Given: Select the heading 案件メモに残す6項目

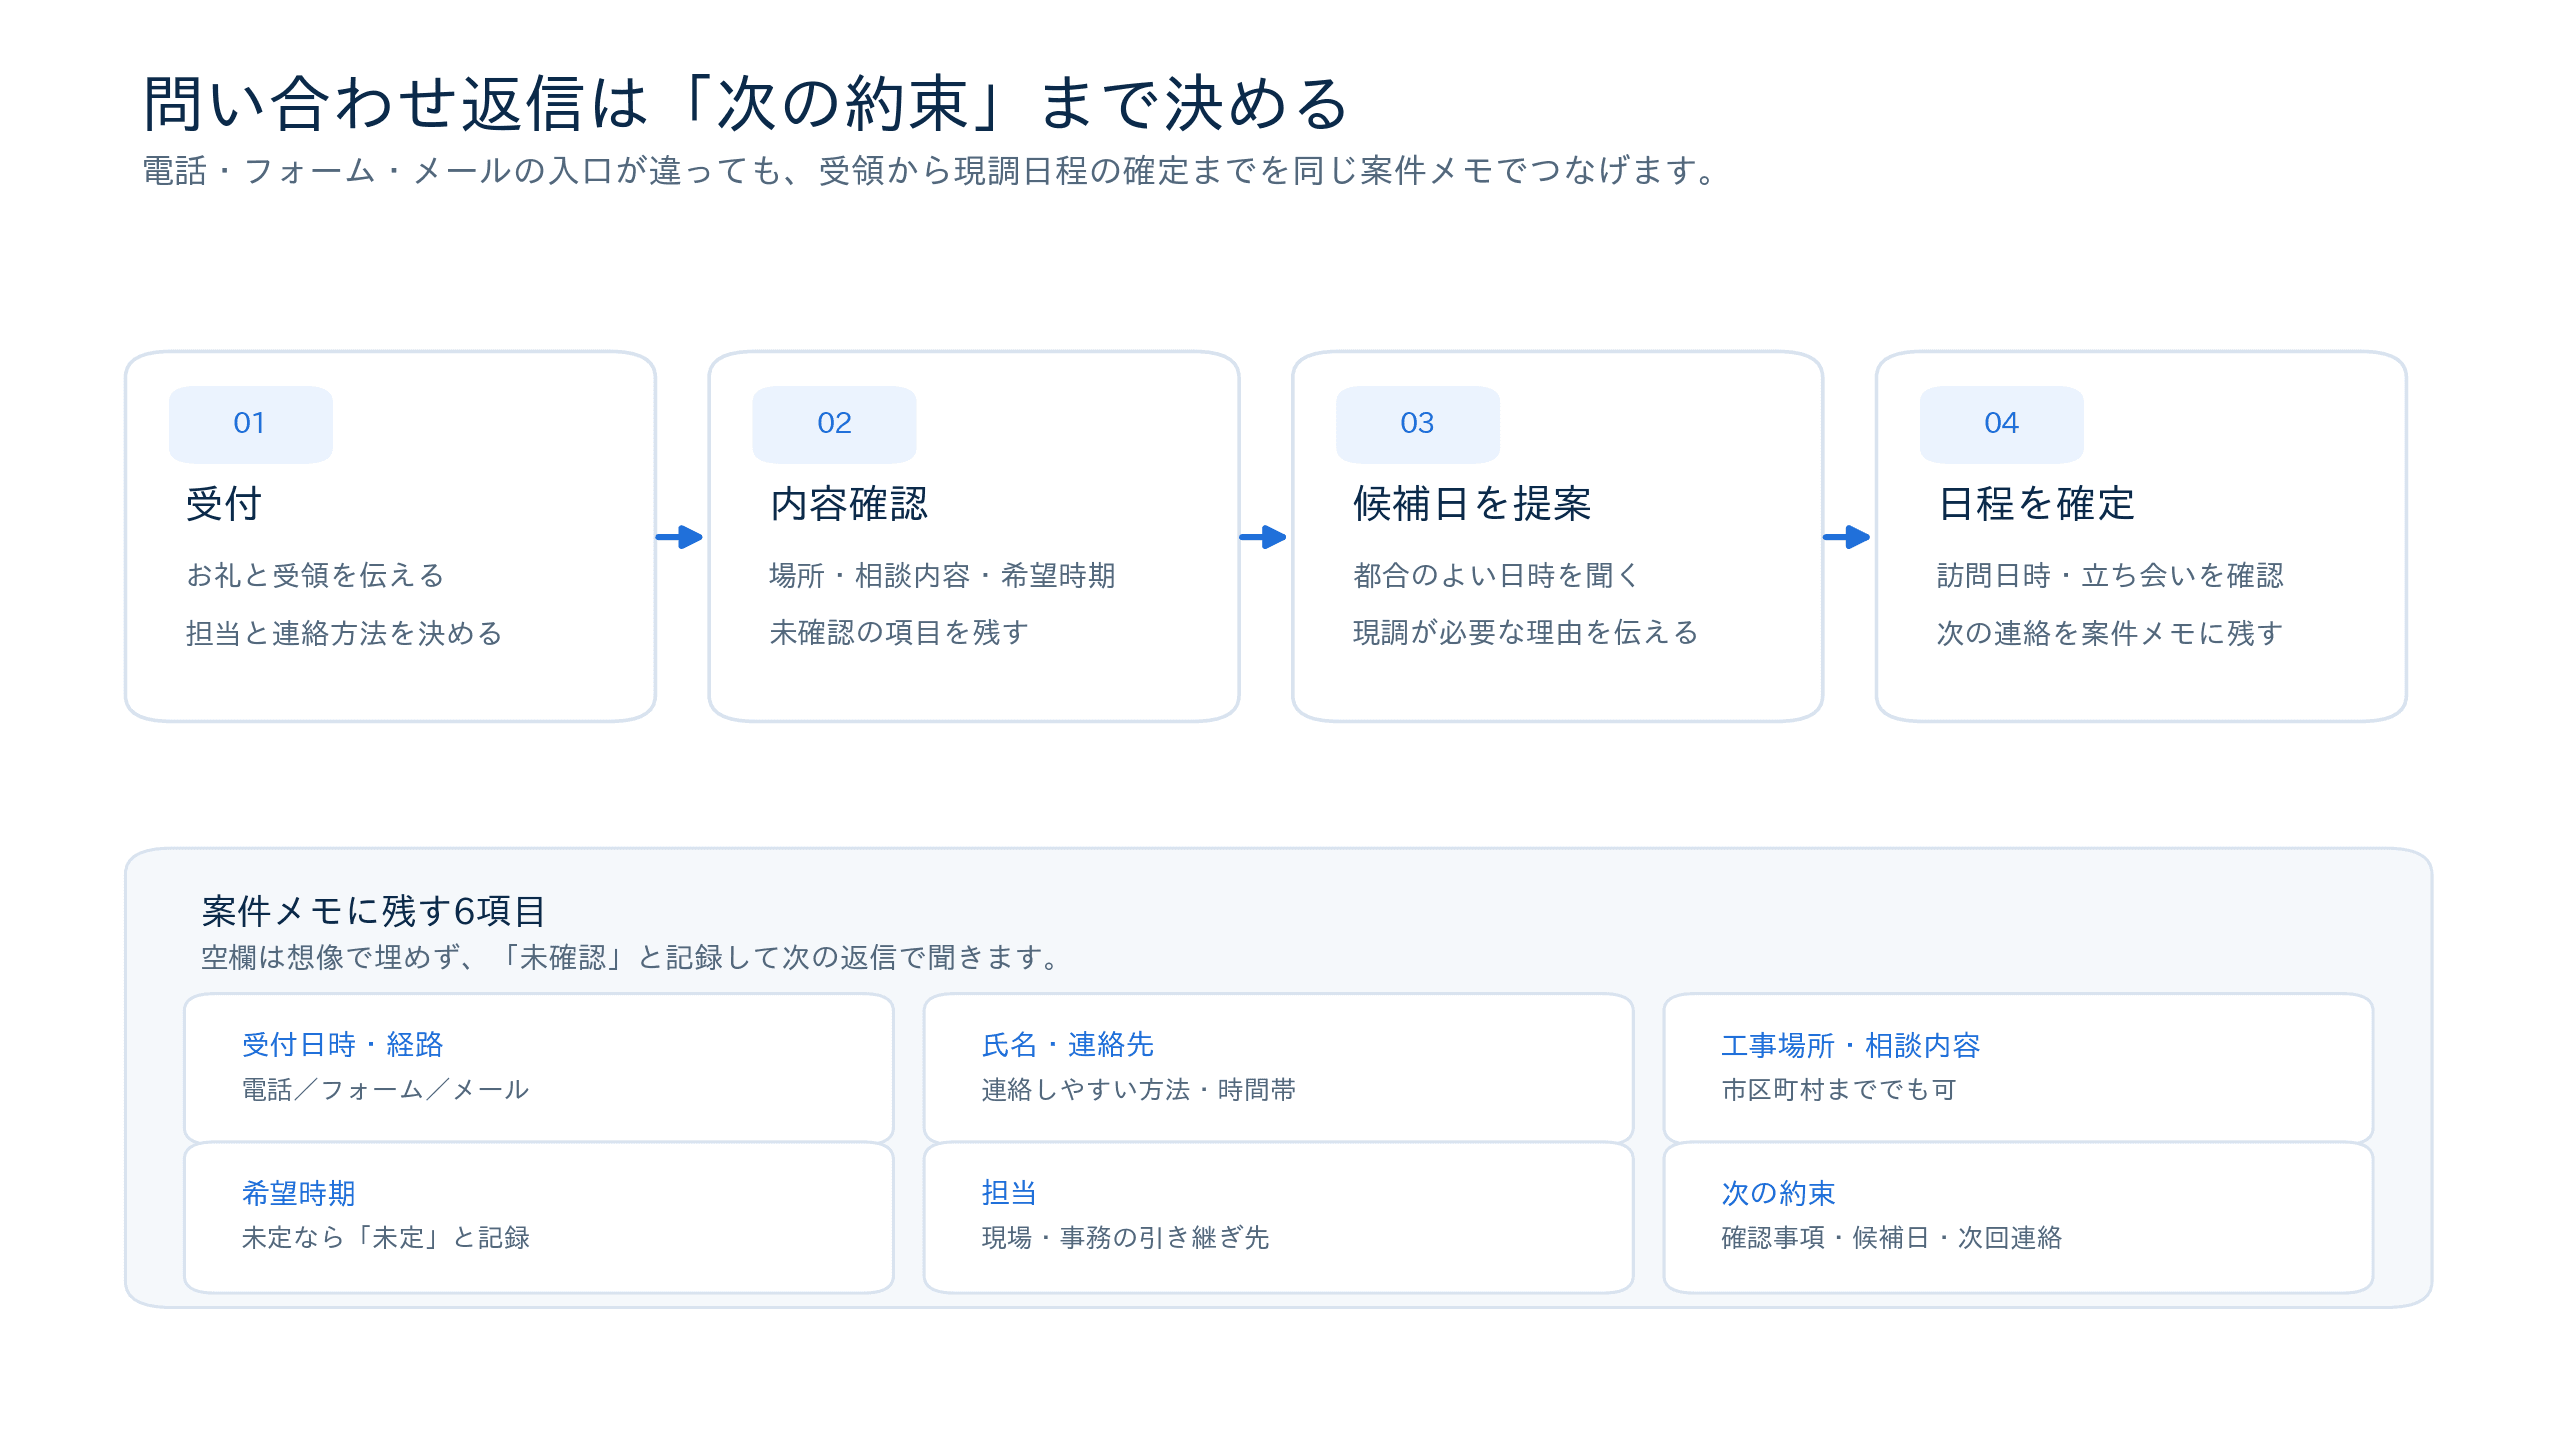Looking at the screenshot, I should (373, 911).
